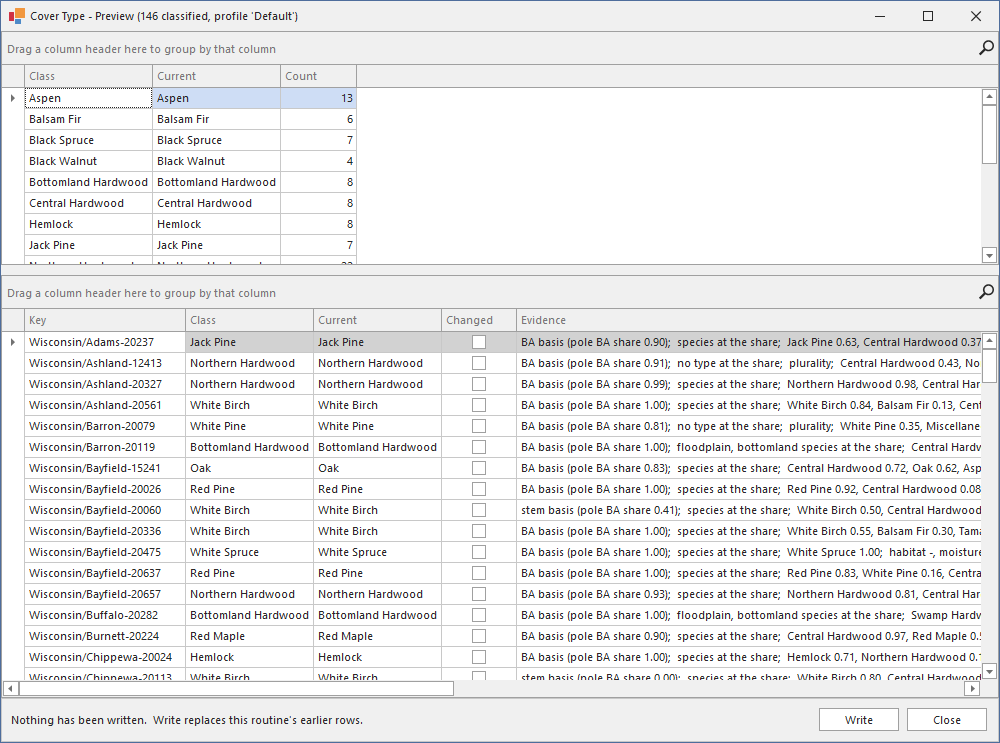Toggle Changed checkbox for Wisconsin/Bayfield-20475

[x=479, y=552]
